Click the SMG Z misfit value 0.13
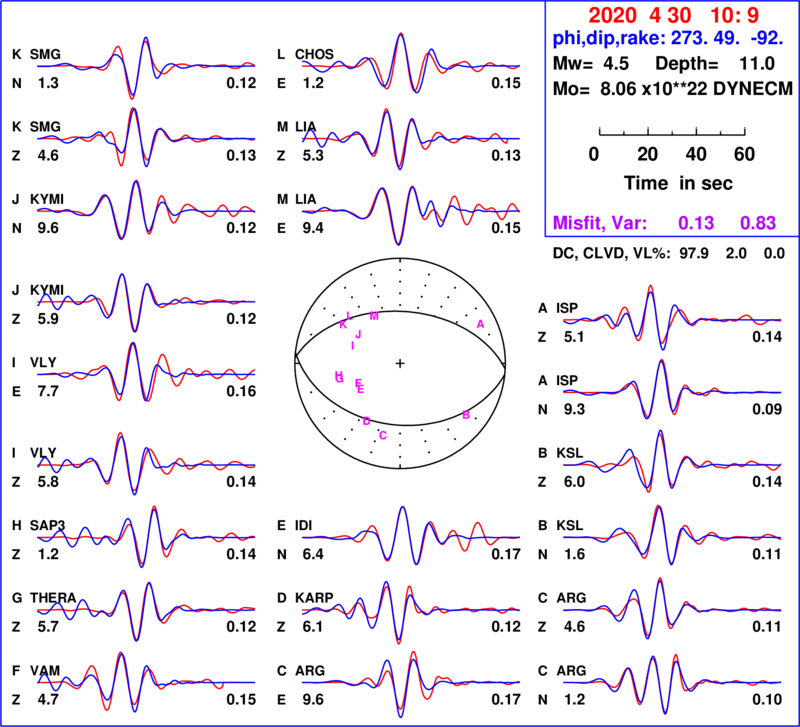800x727 pixels. coord(241,155)
